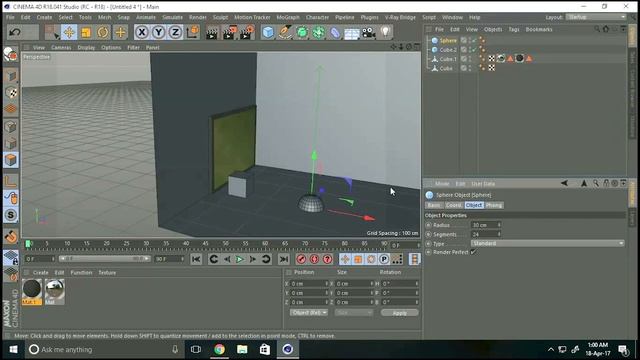This screenshot has height=360, width=640.
Task: Open Edit Render Settings icon
Action: pyautogui.click(x=246, y=32)
